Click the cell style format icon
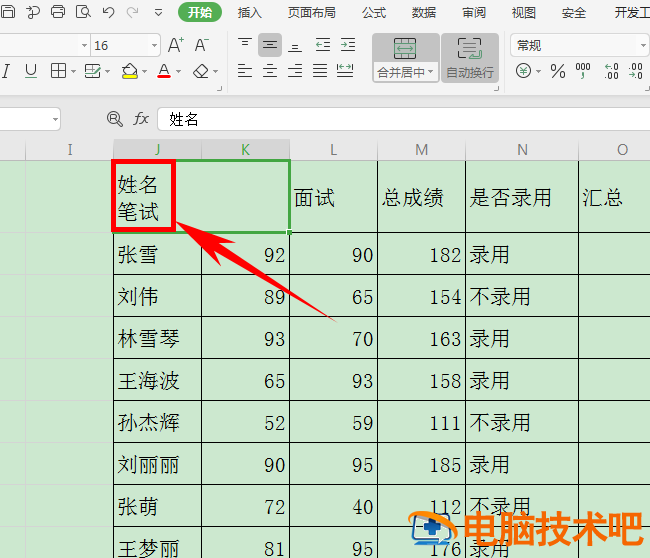The width and height of the screenshot is (650, 558). pyautogui.click(x=92, y=71)
